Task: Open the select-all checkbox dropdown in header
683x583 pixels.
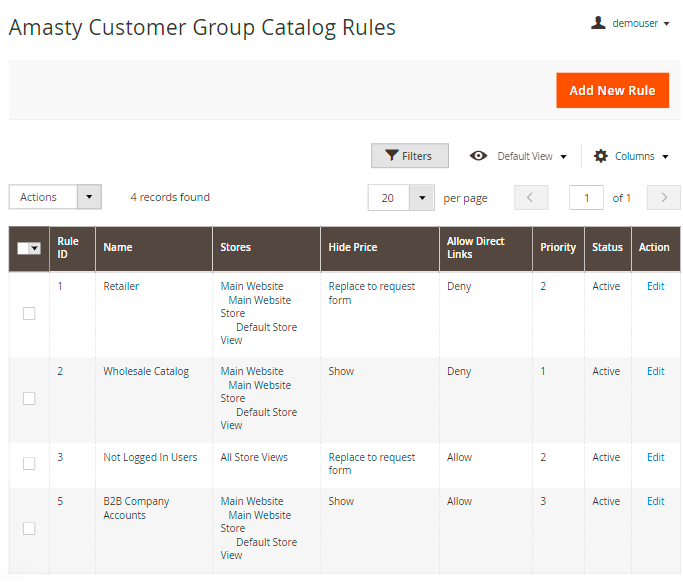Action: (x=35, y=249)
